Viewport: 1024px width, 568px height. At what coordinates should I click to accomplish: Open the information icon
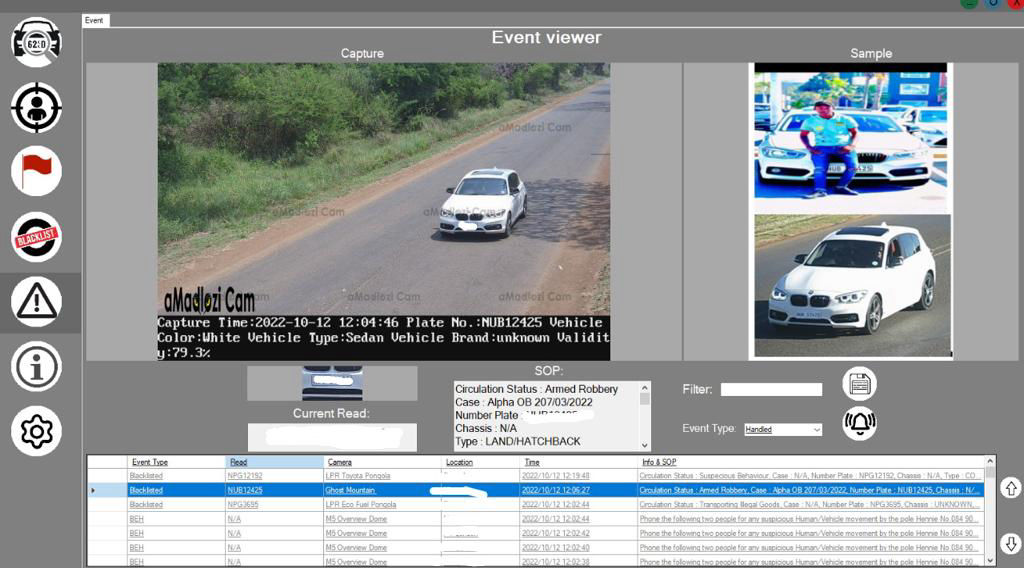click(37, 366)
